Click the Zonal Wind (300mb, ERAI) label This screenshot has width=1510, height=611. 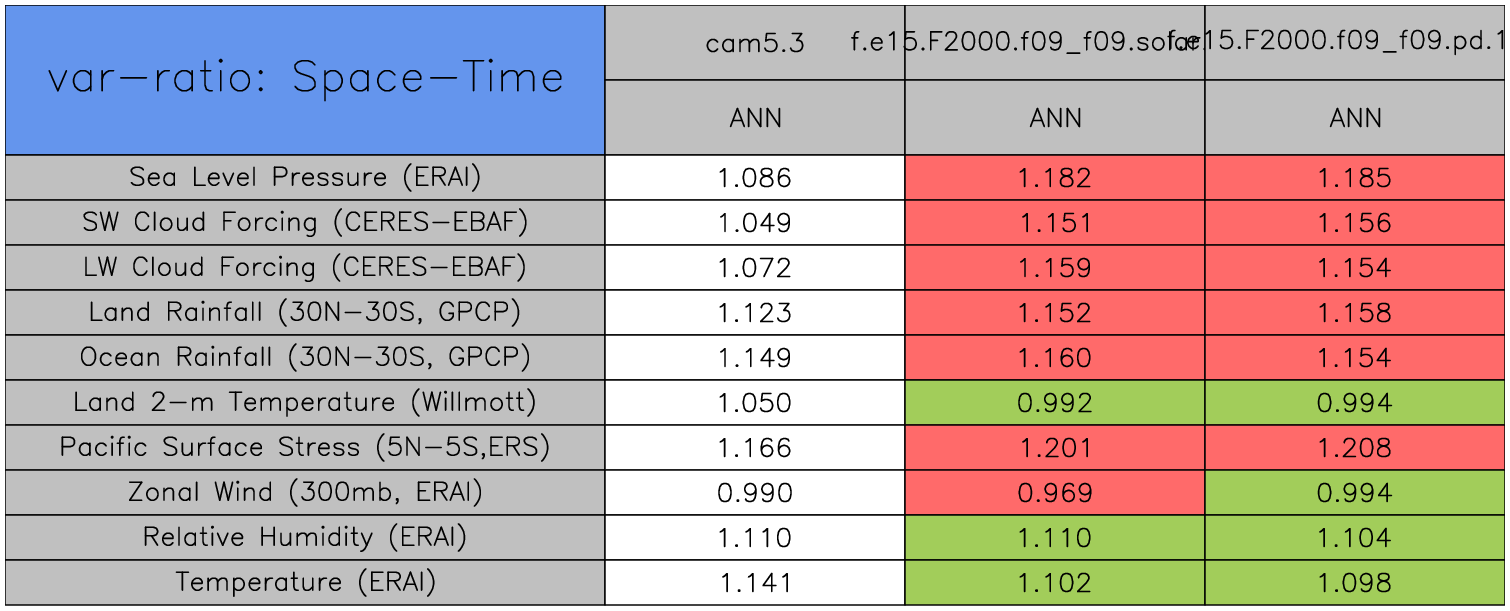(305, 493)
